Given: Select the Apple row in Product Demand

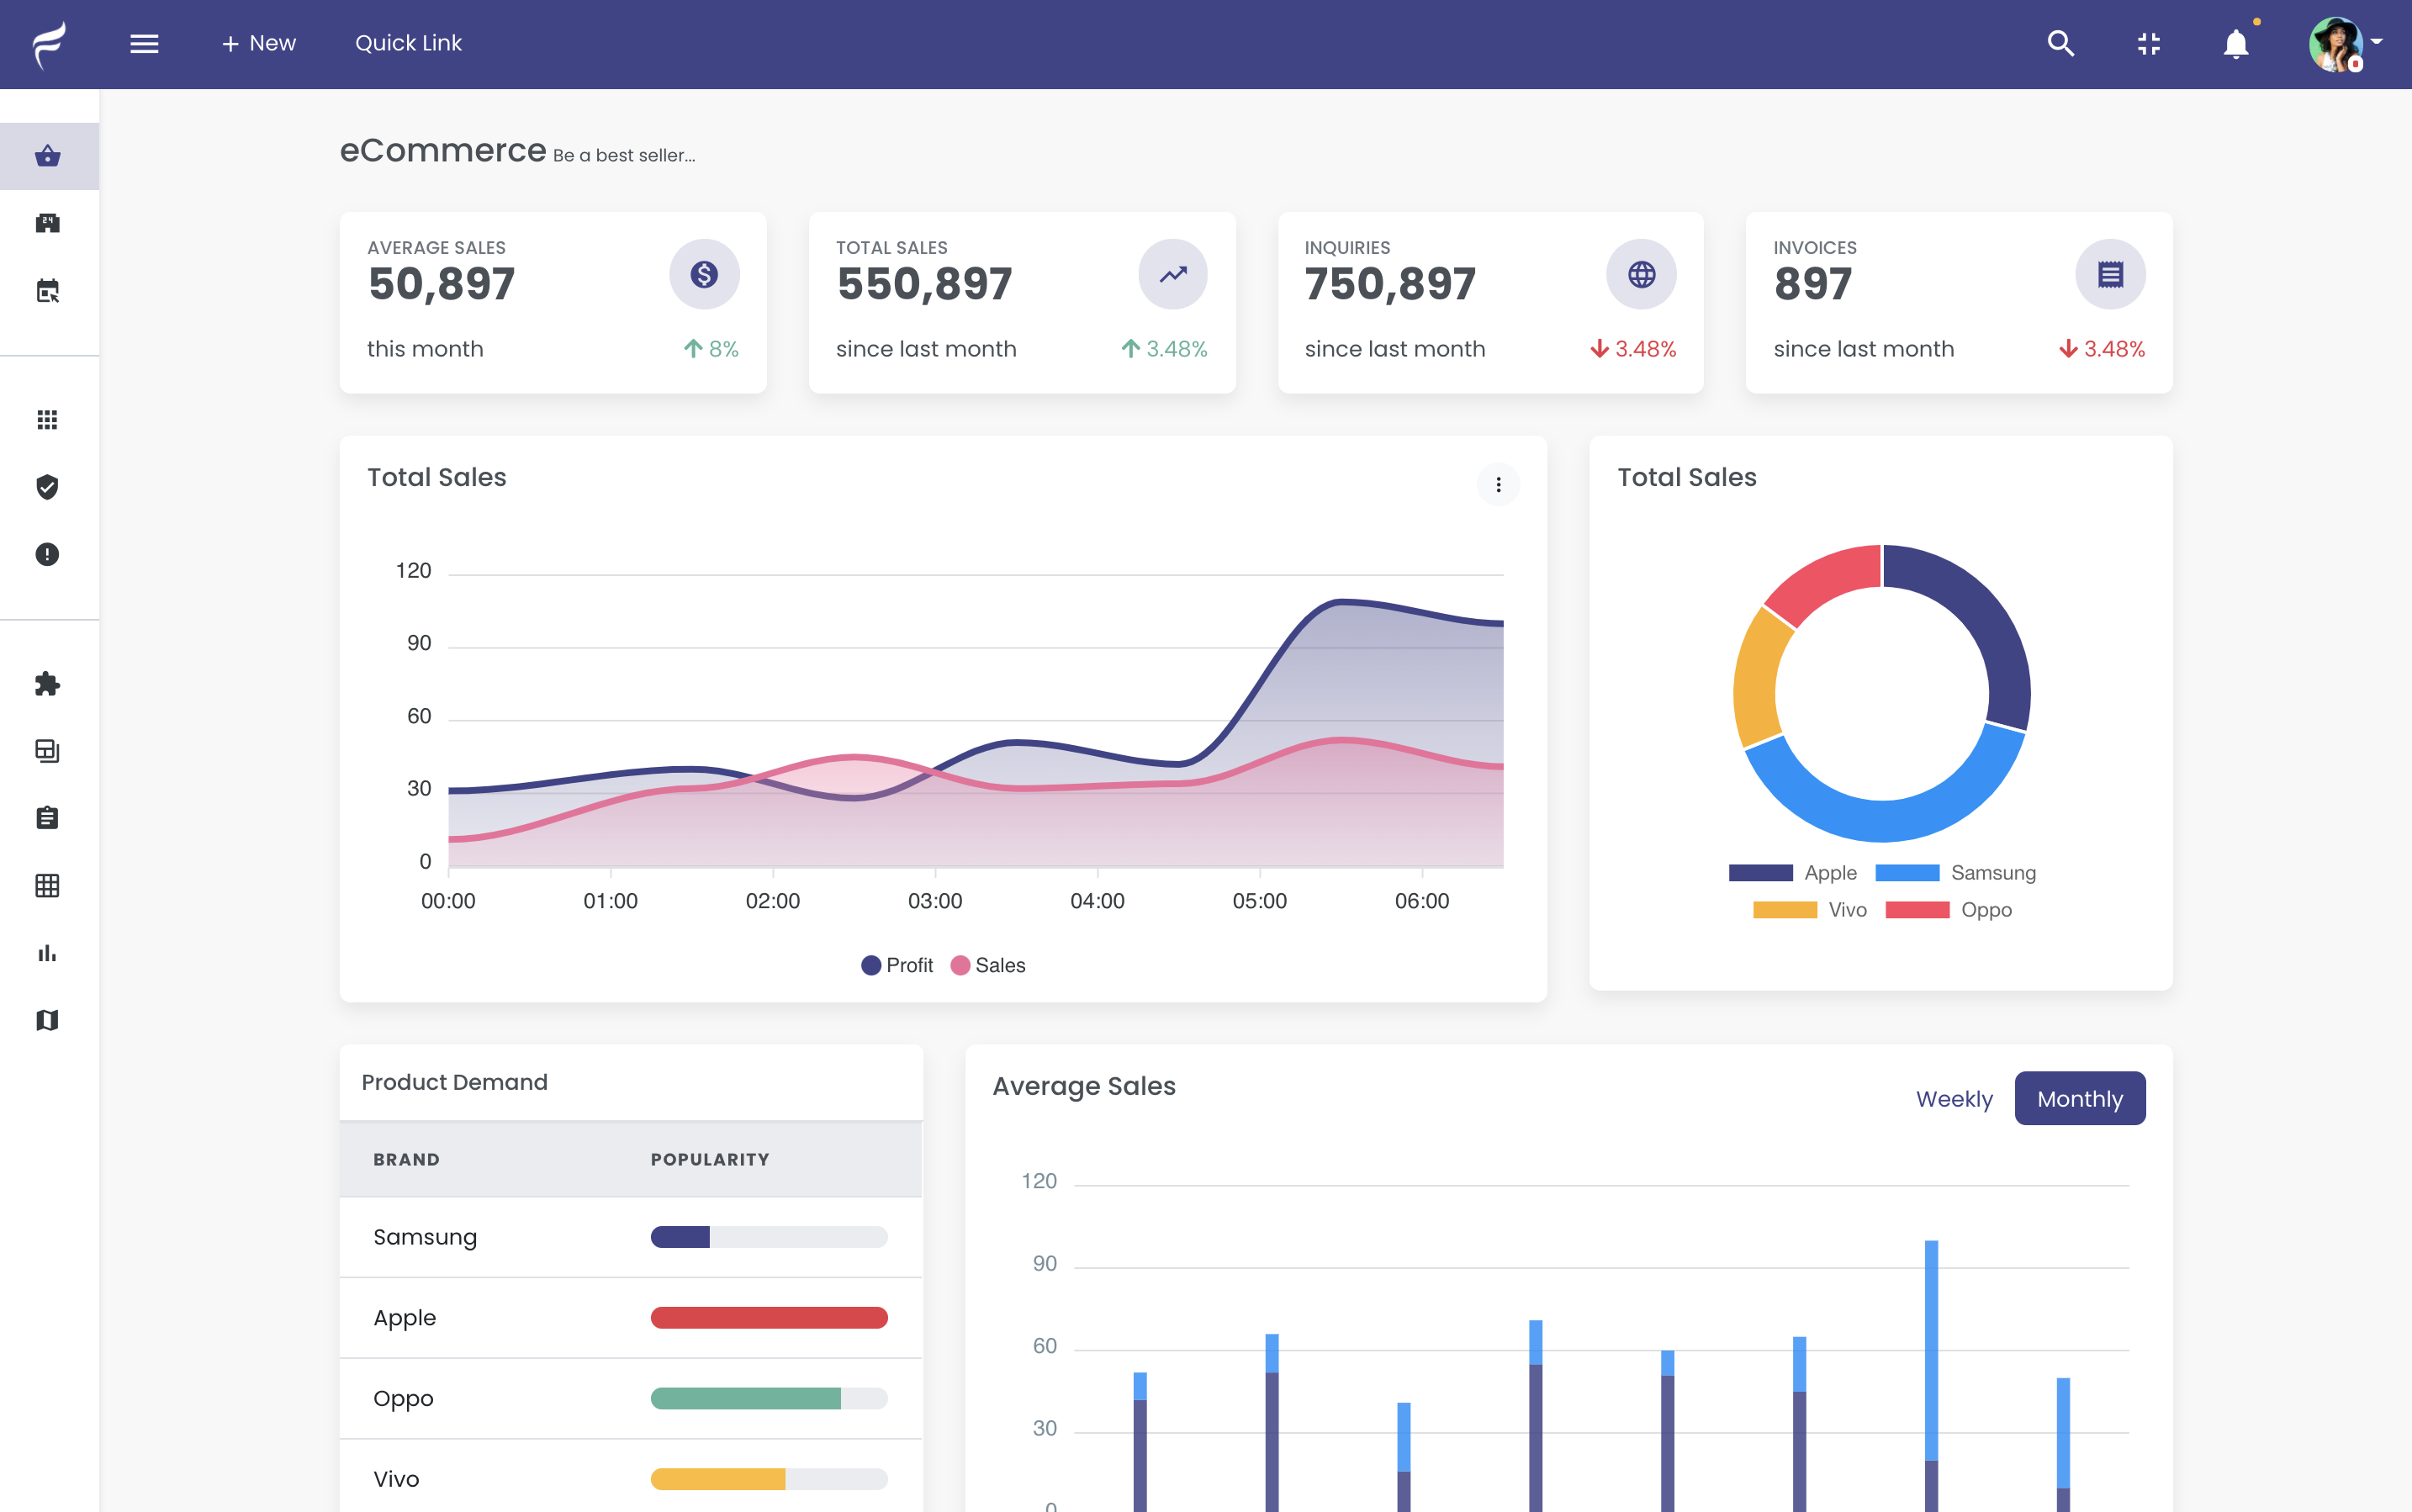Looking at the screenshot, I should tap(631, 1317).
